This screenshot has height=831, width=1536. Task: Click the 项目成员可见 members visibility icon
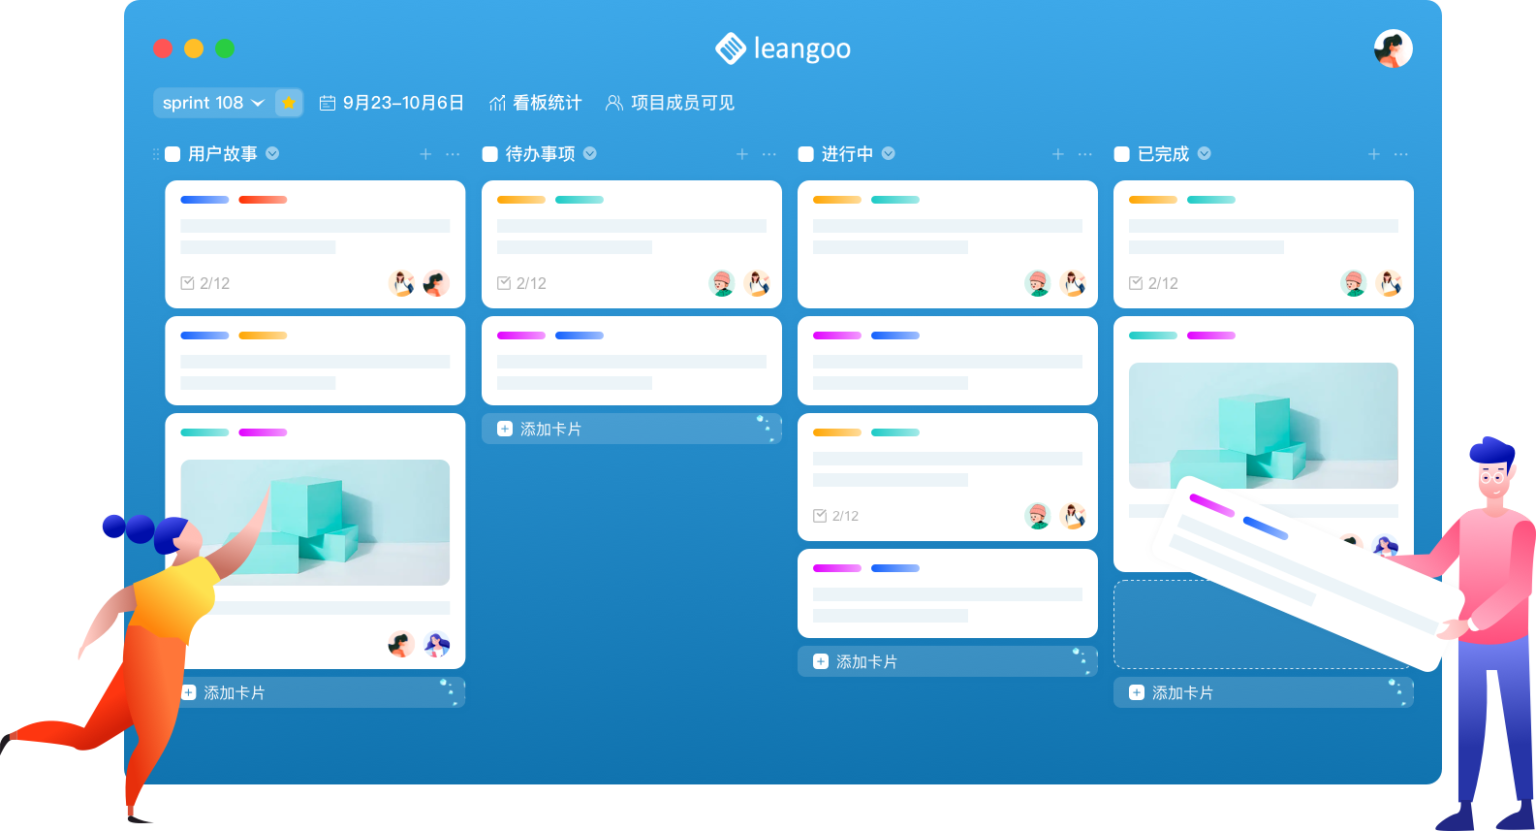coord(614,101)
